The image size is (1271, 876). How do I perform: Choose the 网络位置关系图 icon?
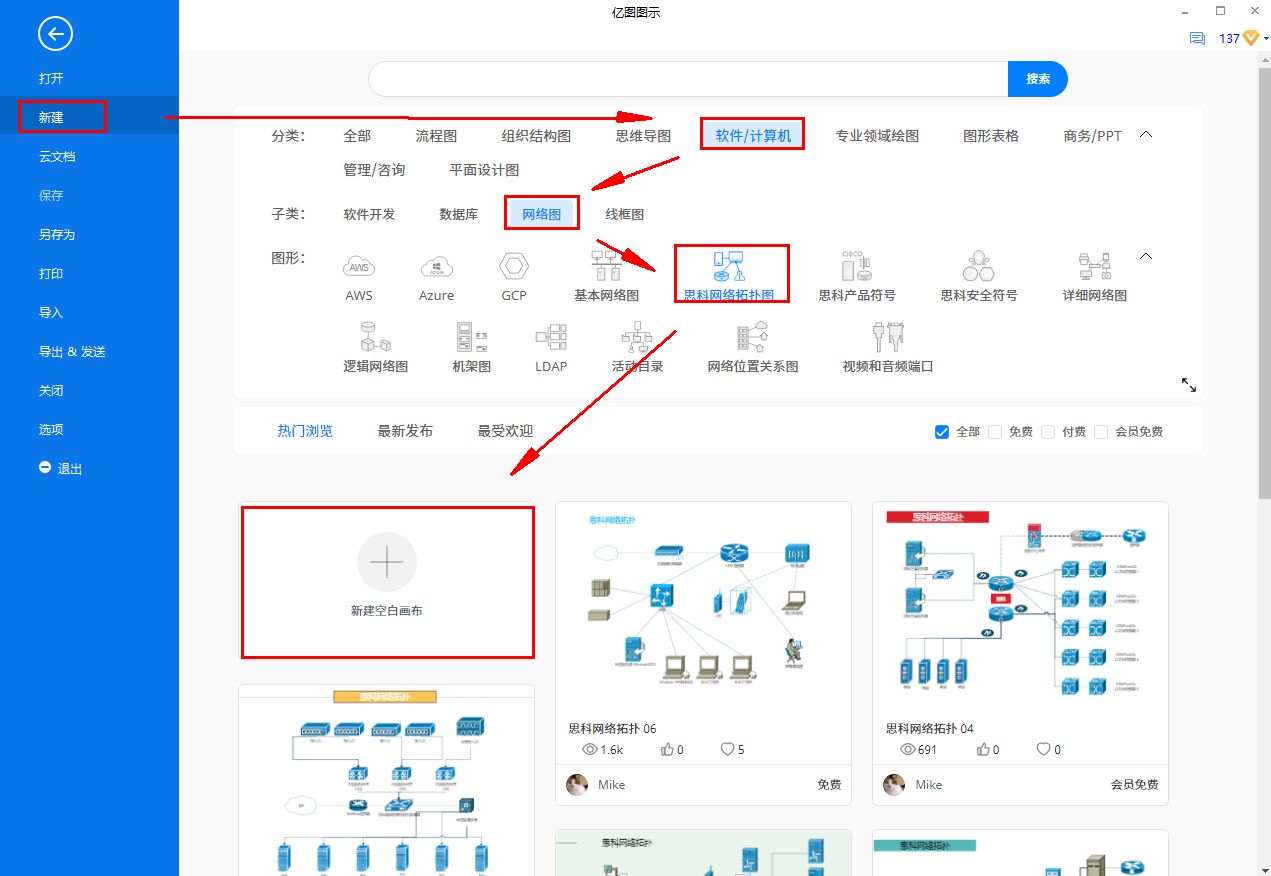[752, 337]
